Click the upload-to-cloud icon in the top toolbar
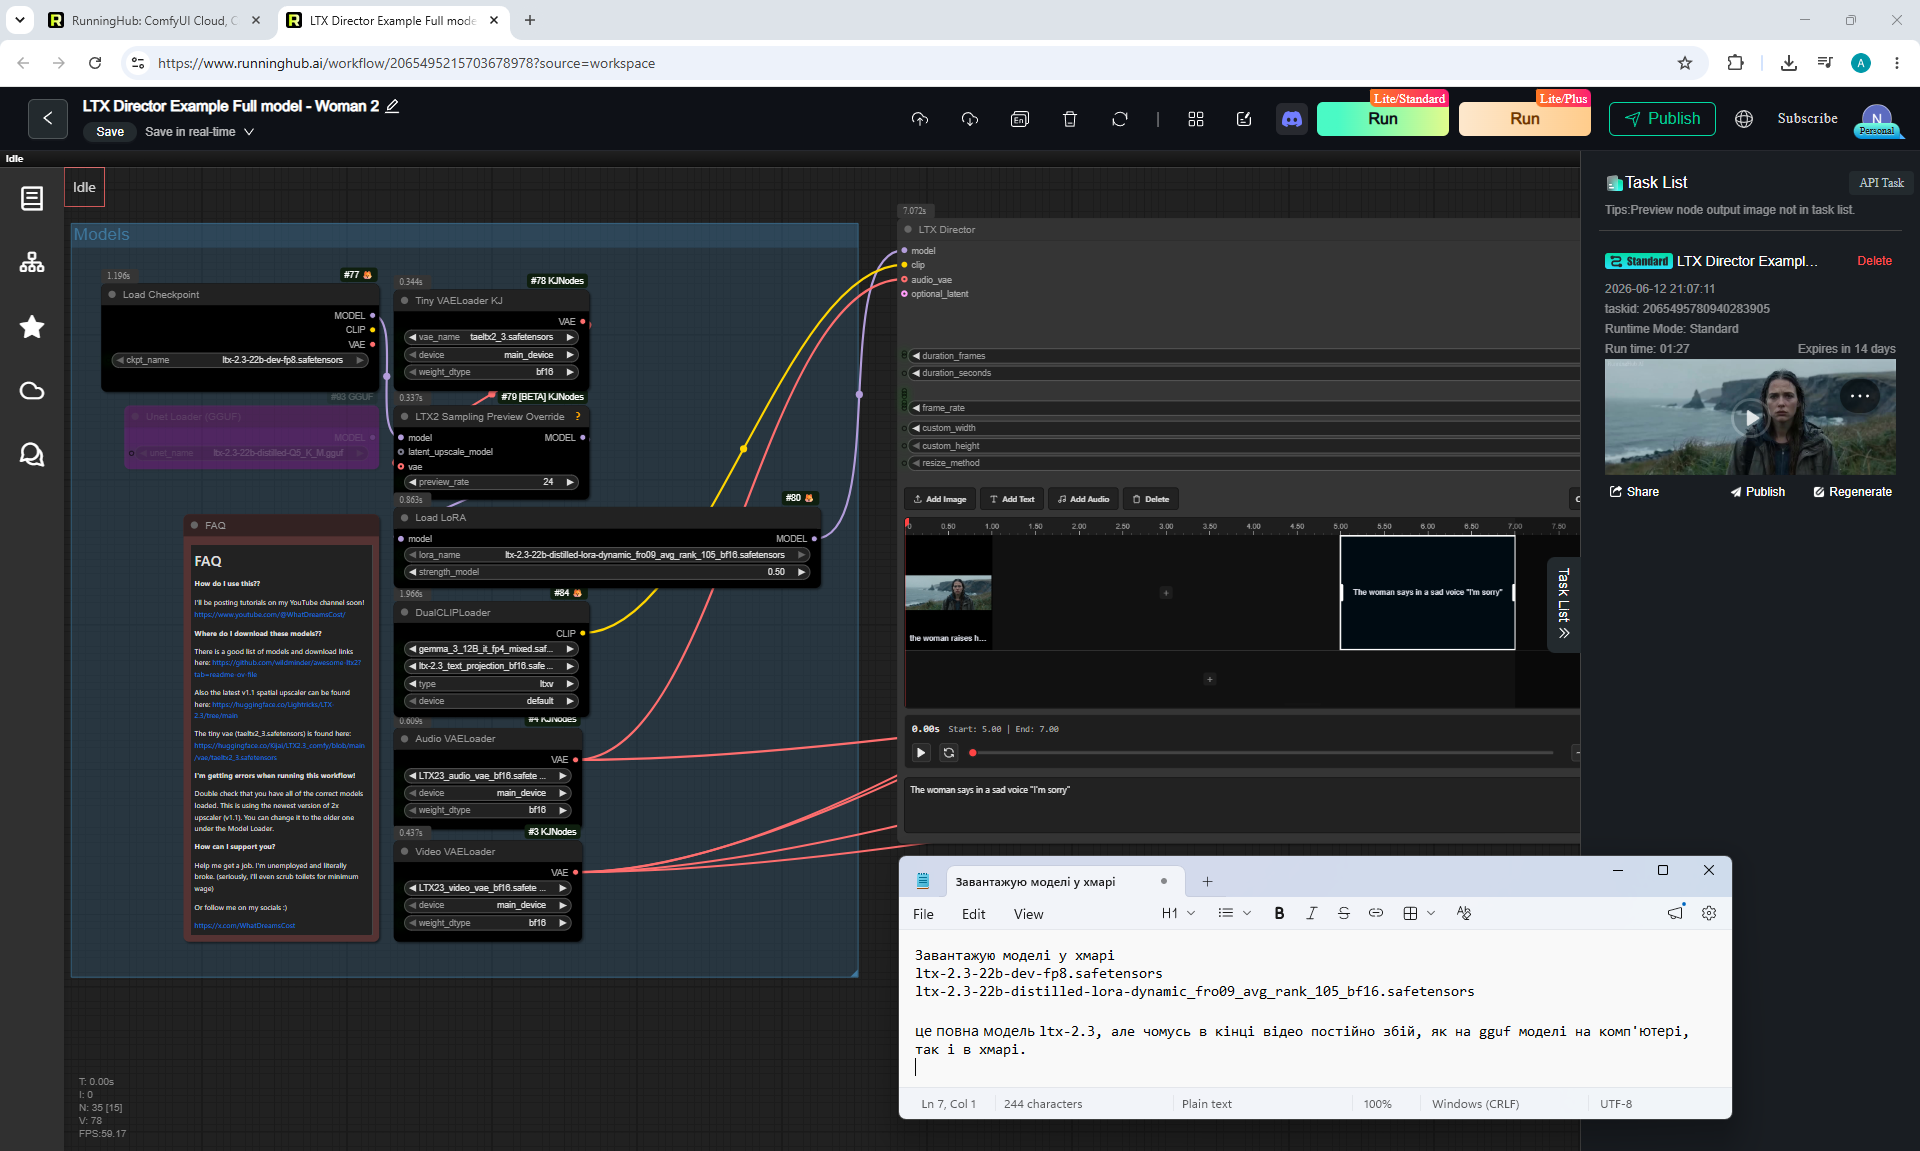The width and height of the screenshot is (1920, 1151). (920, 119)
